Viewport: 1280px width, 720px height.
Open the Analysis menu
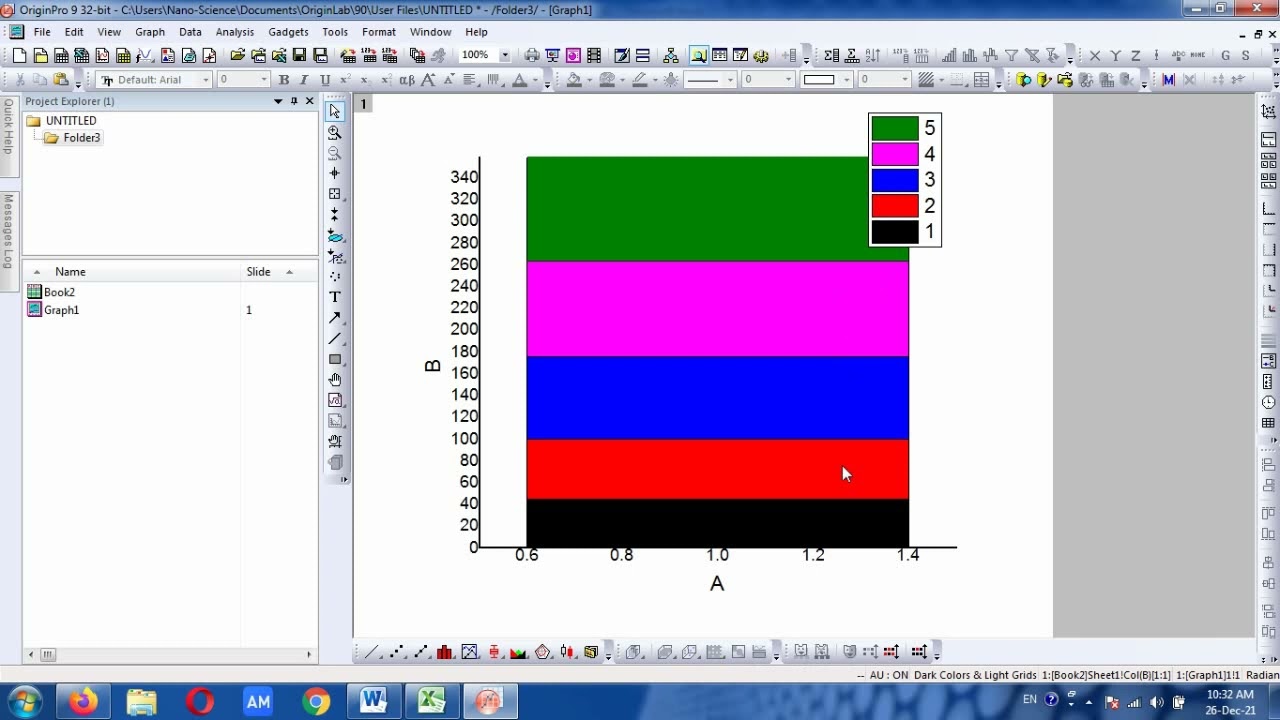[235, 32]
